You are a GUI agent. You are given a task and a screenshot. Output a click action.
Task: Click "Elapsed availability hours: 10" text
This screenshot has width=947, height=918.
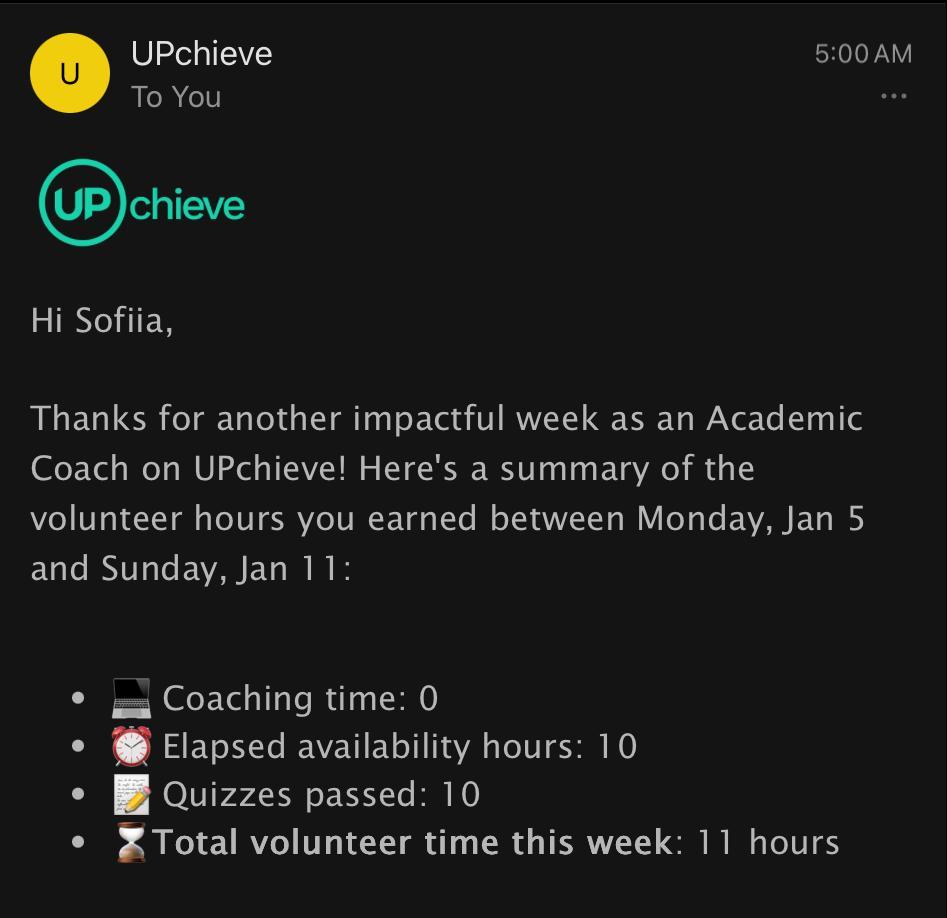(x=399, y=746)
